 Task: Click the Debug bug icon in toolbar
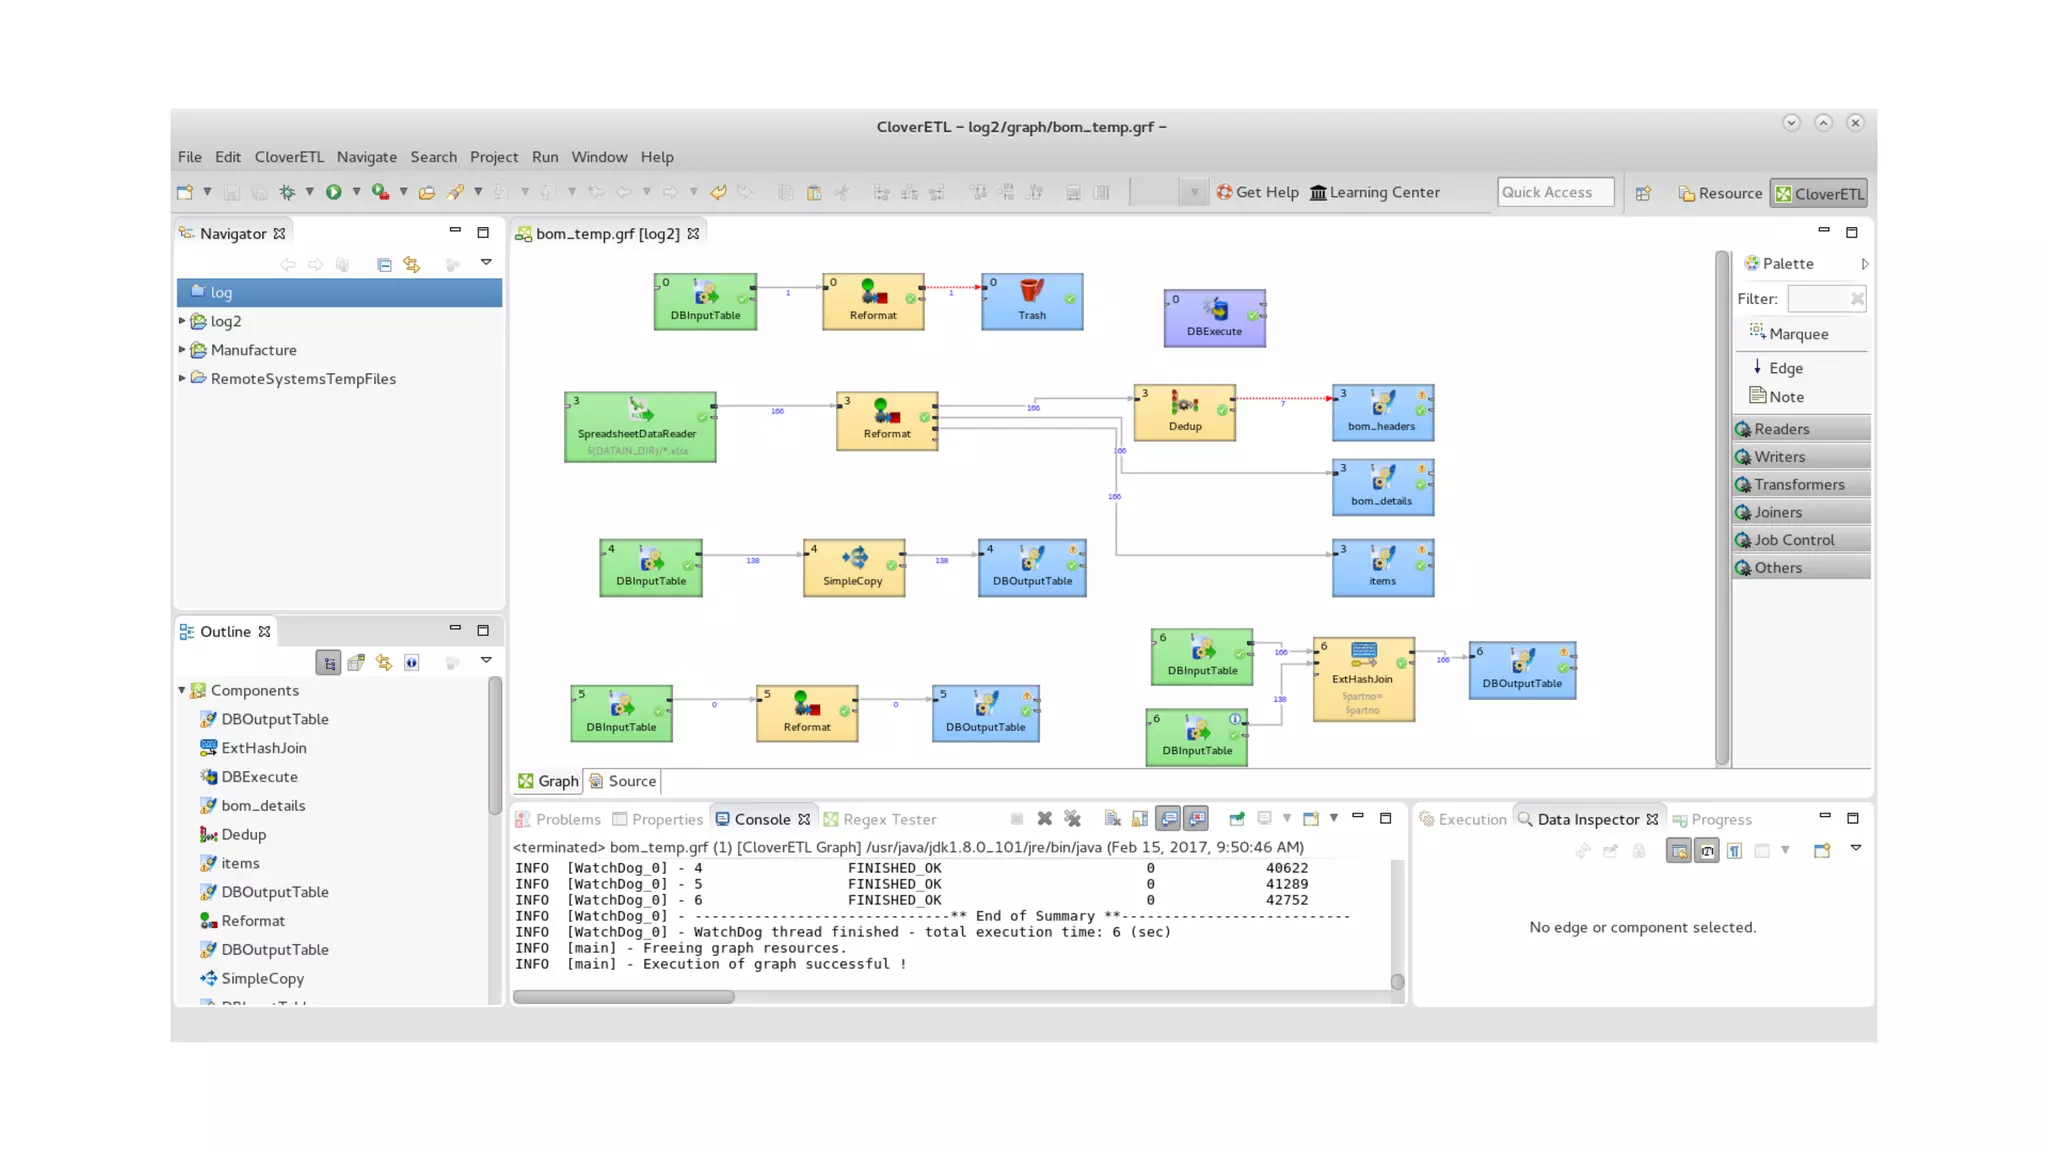pyautogui.click(x=287, y=192)
